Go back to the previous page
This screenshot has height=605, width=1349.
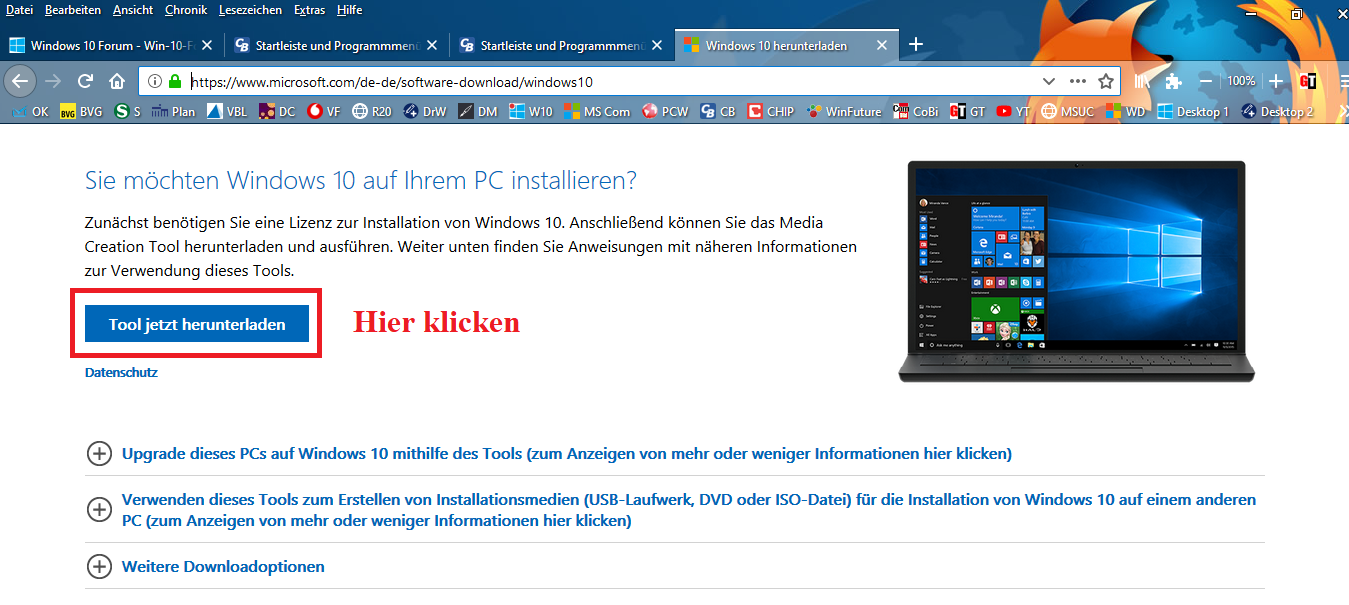pyautogui.click(x=20, y=81)
